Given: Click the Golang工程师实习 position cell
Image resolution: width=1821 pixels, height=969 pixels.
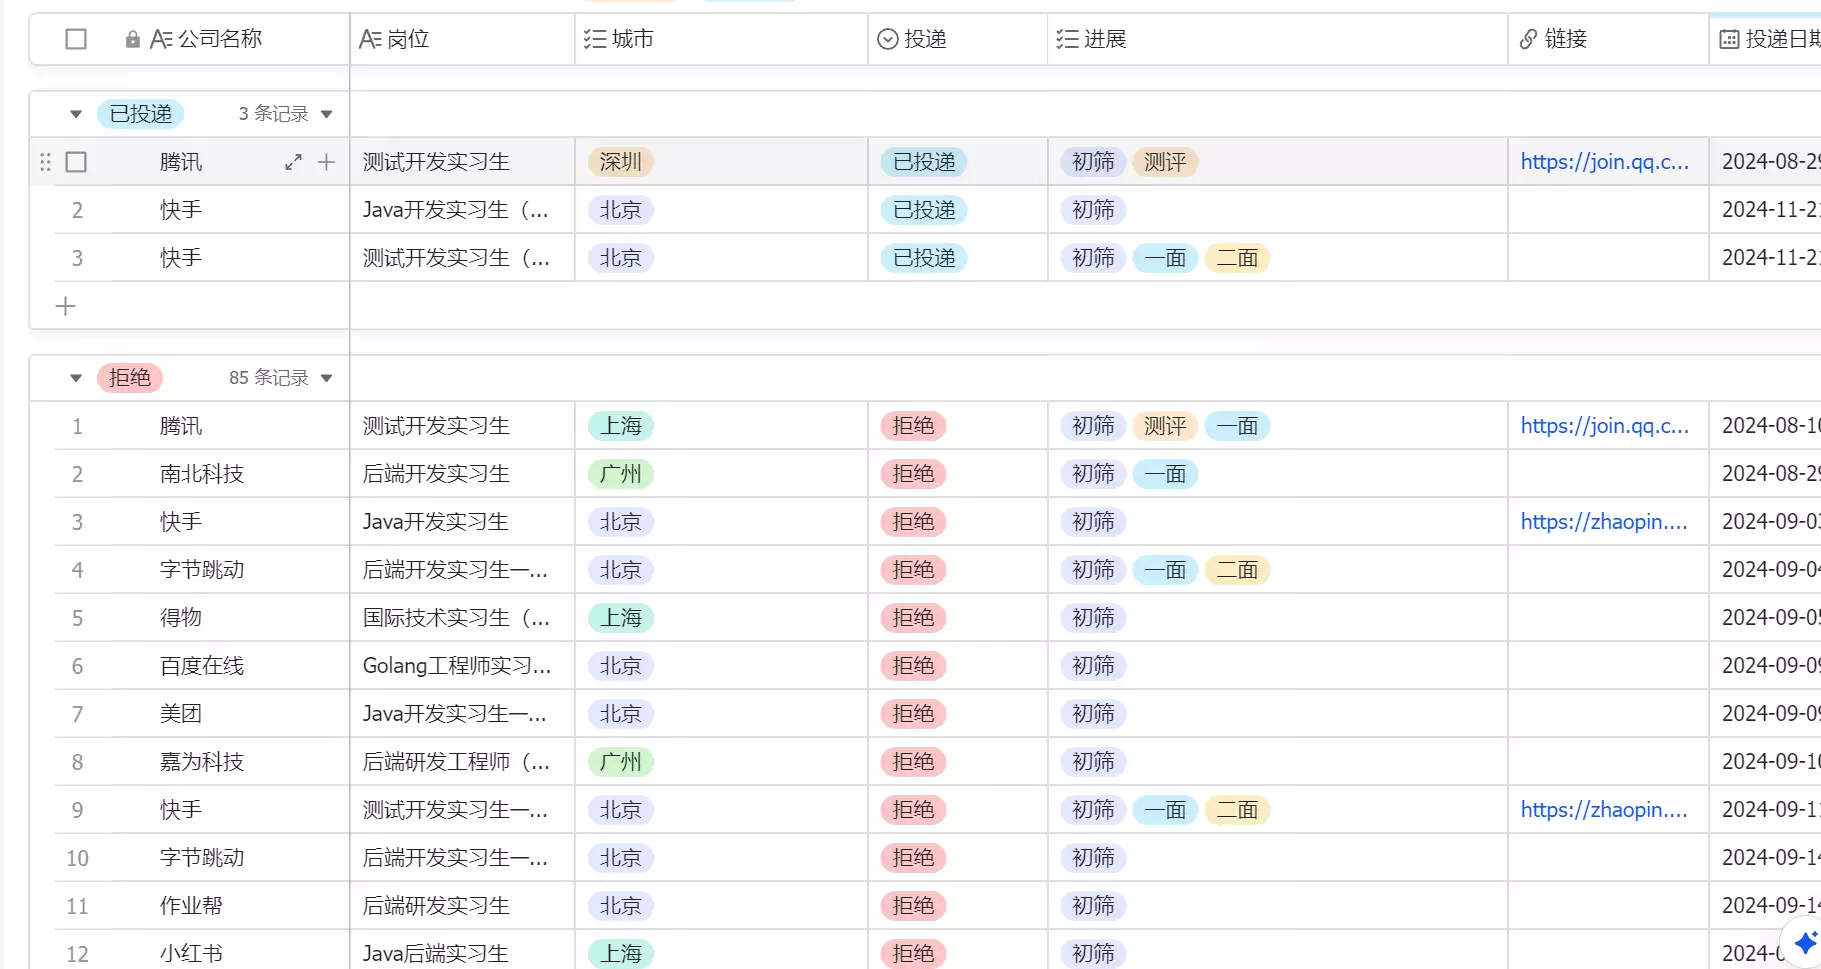Looking at the screenshot, I should (x=462, y=666).
